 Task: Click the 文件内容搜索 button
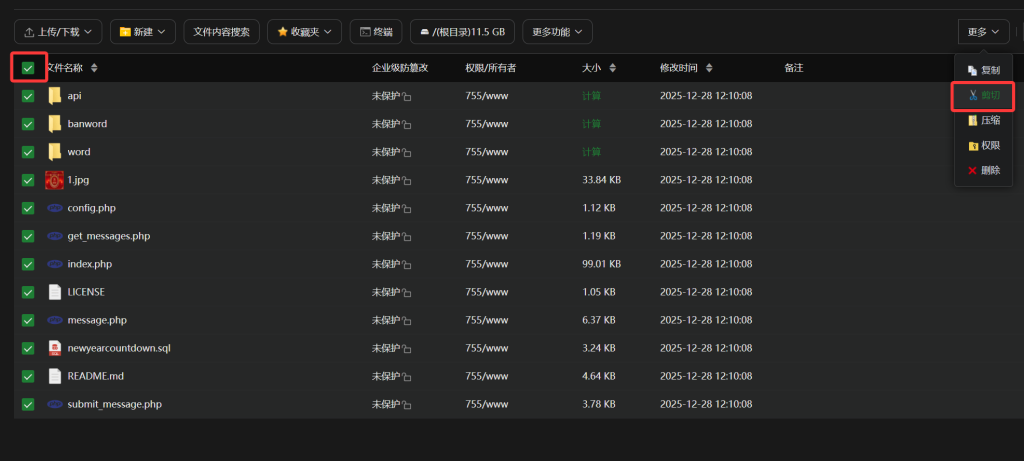click(x=222, y=32)
